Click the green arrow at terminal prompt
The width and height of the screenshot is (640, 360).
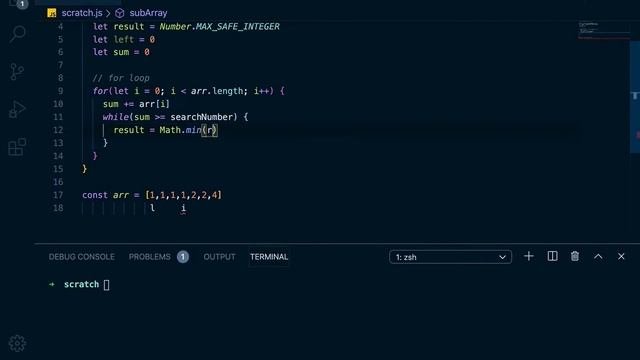coord(52,284)
